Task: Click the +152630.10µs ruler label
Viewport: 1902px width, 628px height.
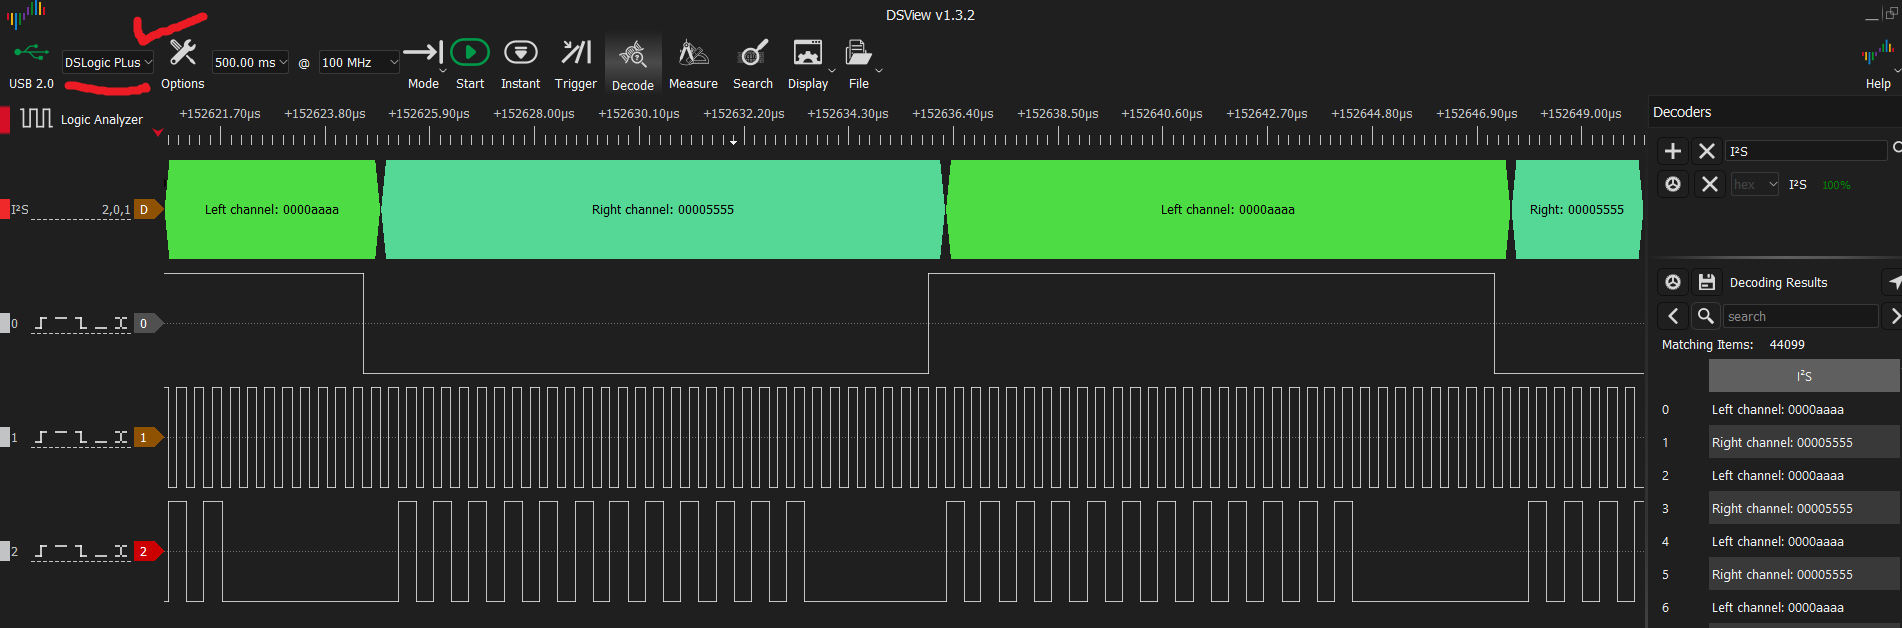Action: pyautogui.click(x=639, y=114)
